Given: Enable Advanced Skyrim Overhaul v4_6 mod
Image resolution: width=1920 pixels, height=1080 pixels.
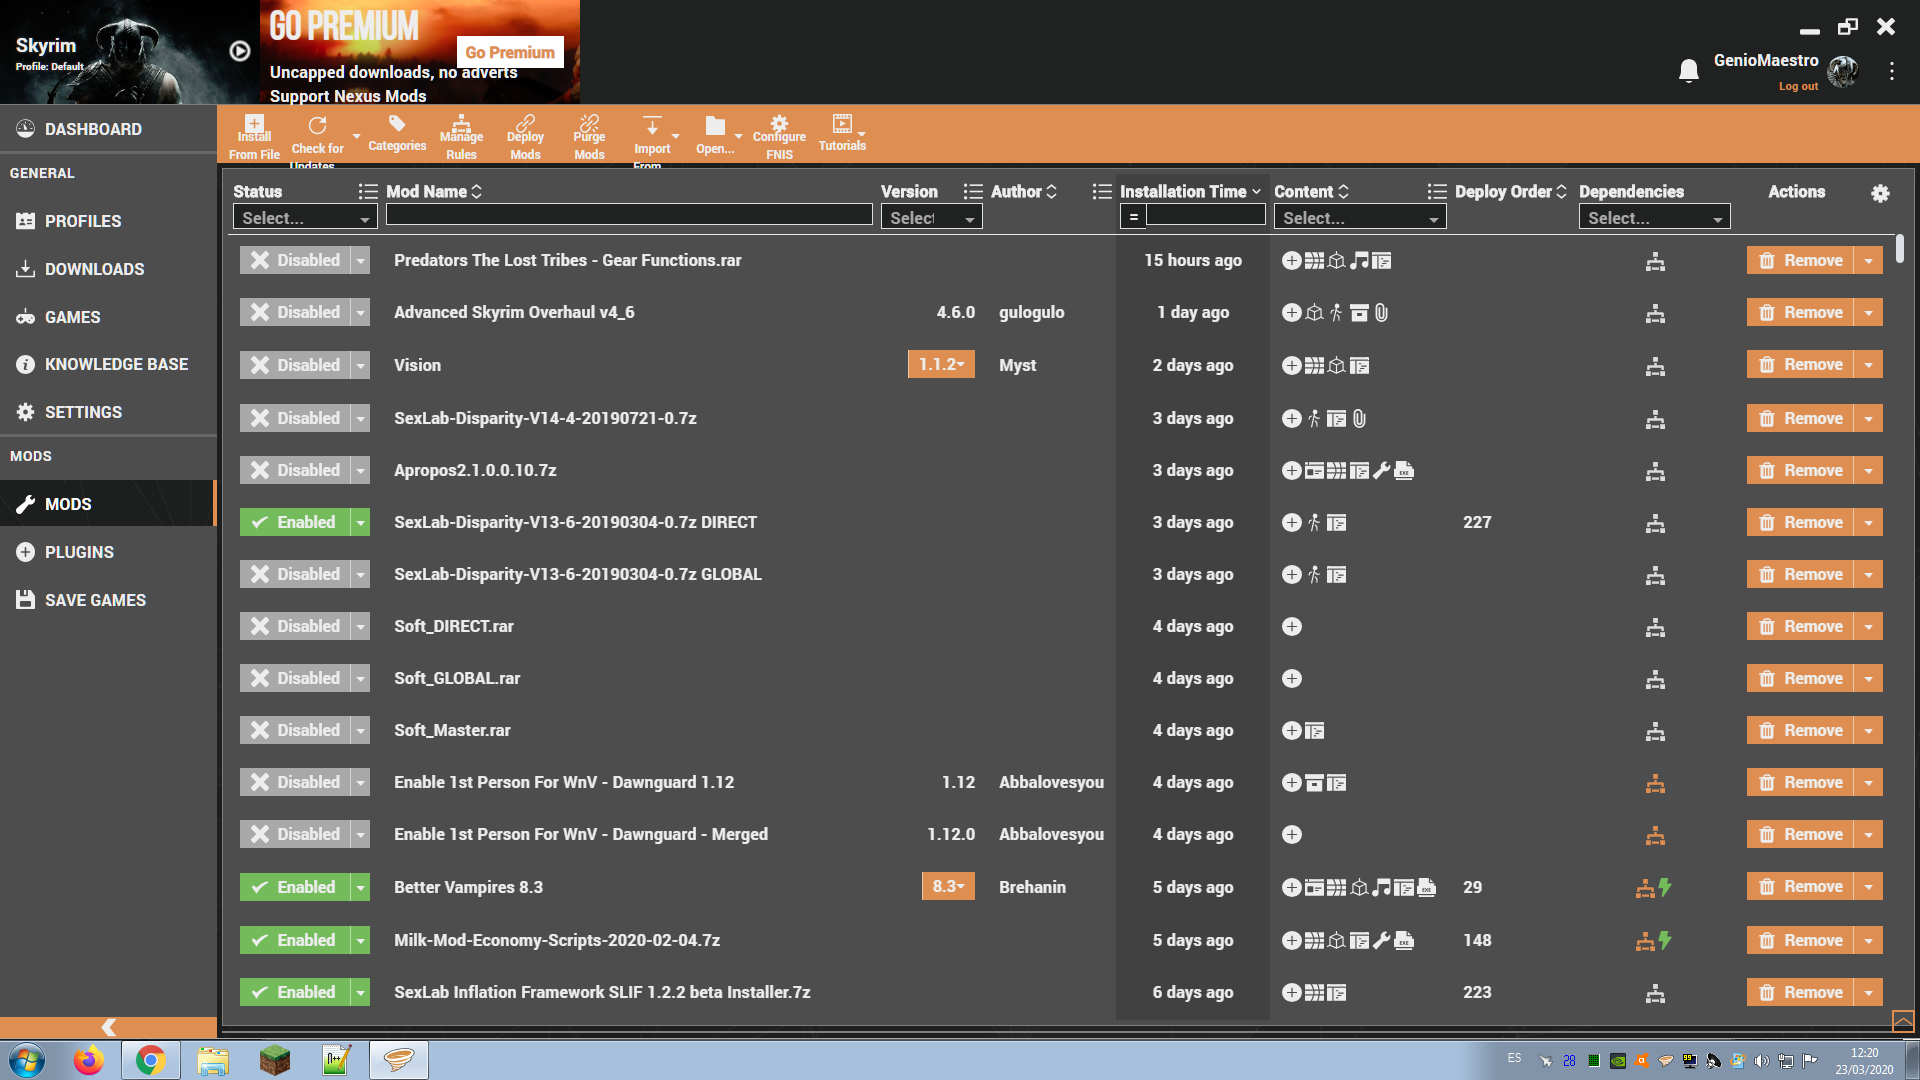Looking at the screenshot, I should [296, 312].
